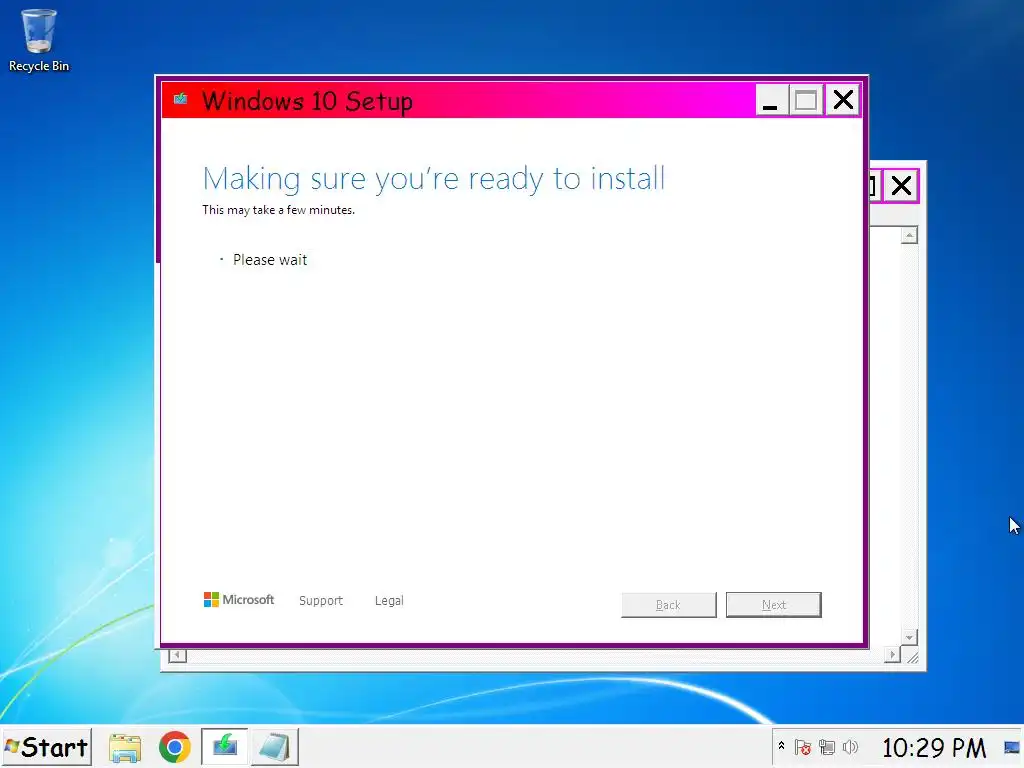Click the Show desktop button in the tray
The width and height of the screenshot is (1024, 768).
pyautogui.click(x=1012, y=747)
